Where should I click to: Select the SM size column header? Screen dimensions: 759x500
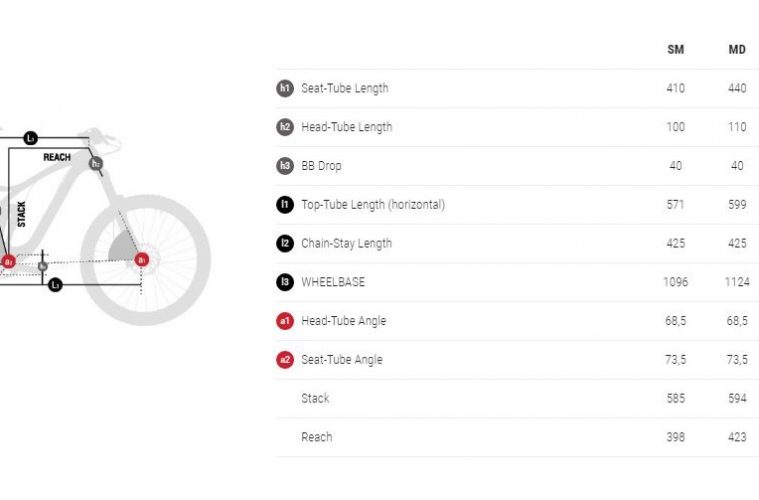click(675, 50)
